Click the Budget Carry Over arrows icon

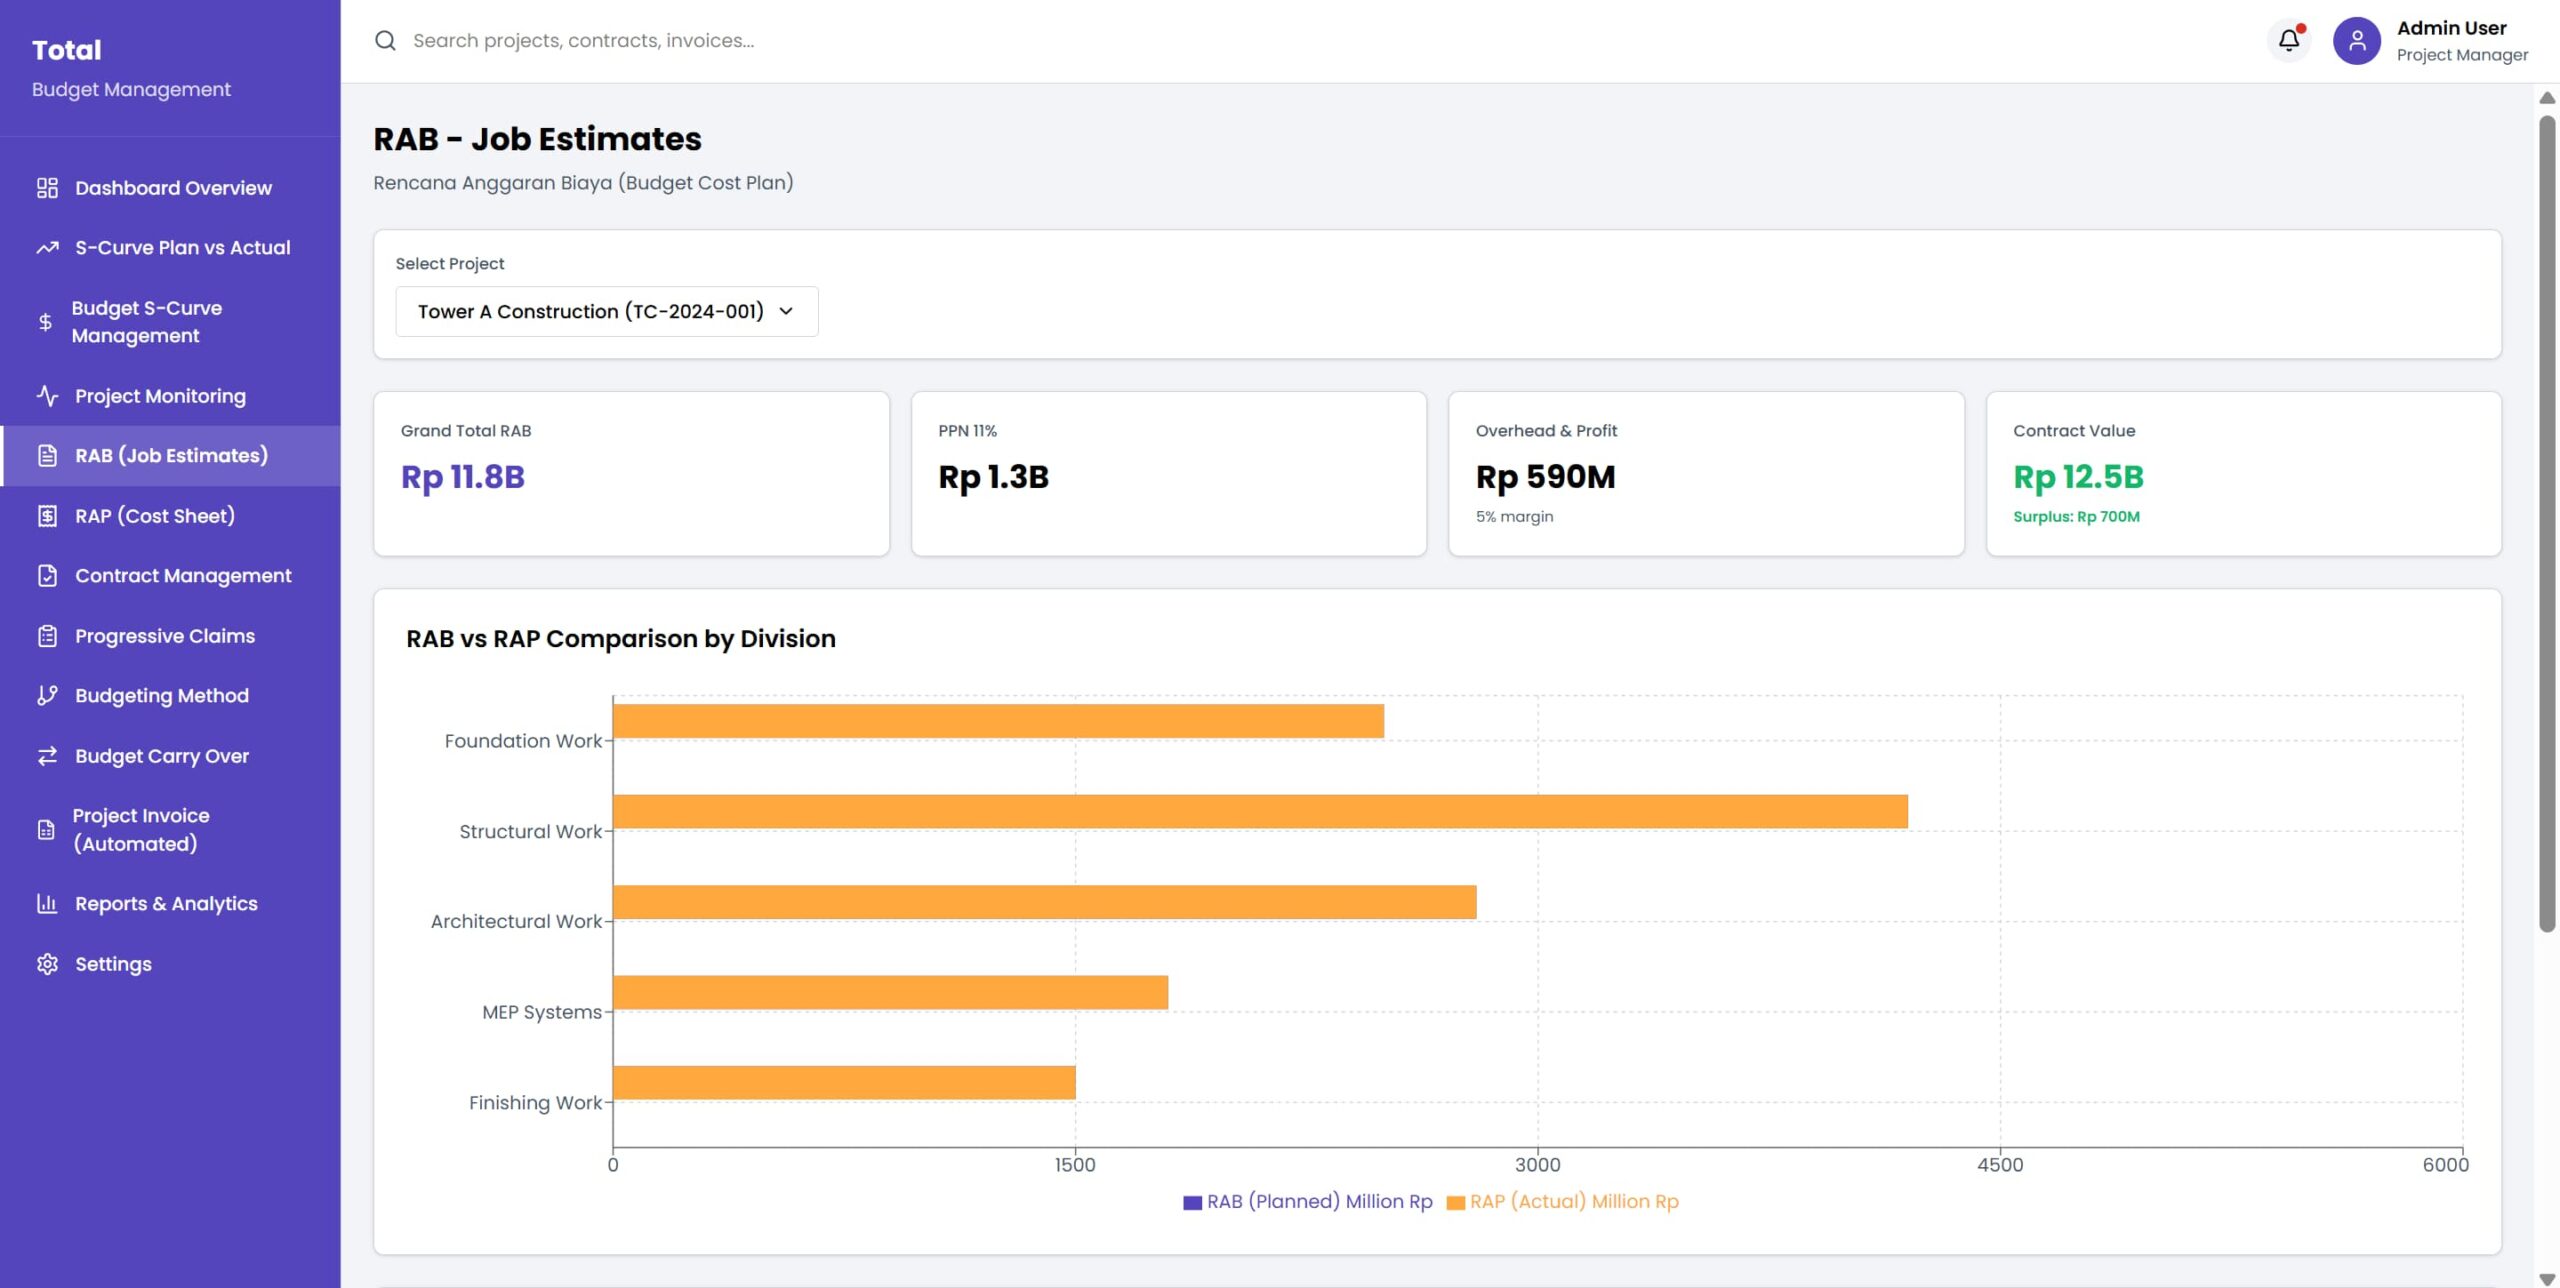[x=47, y=756]
